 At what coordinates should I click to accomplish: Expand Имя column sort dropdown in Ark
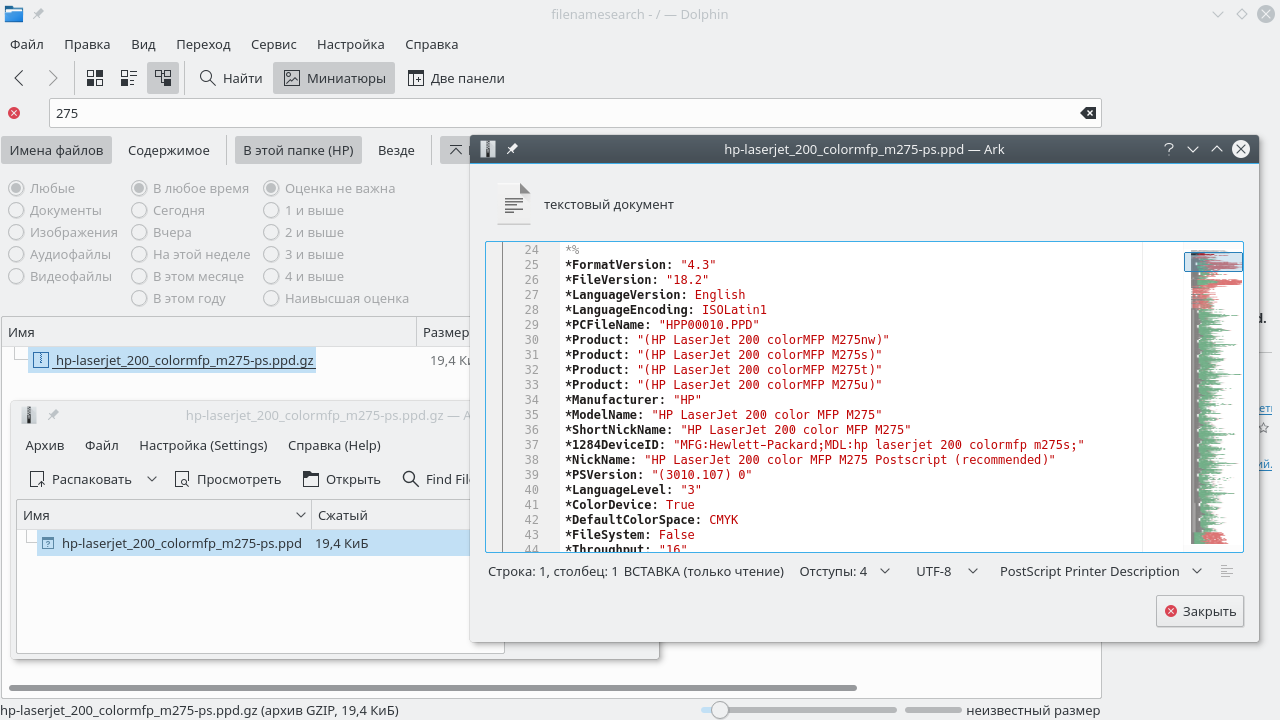point(301,515)
